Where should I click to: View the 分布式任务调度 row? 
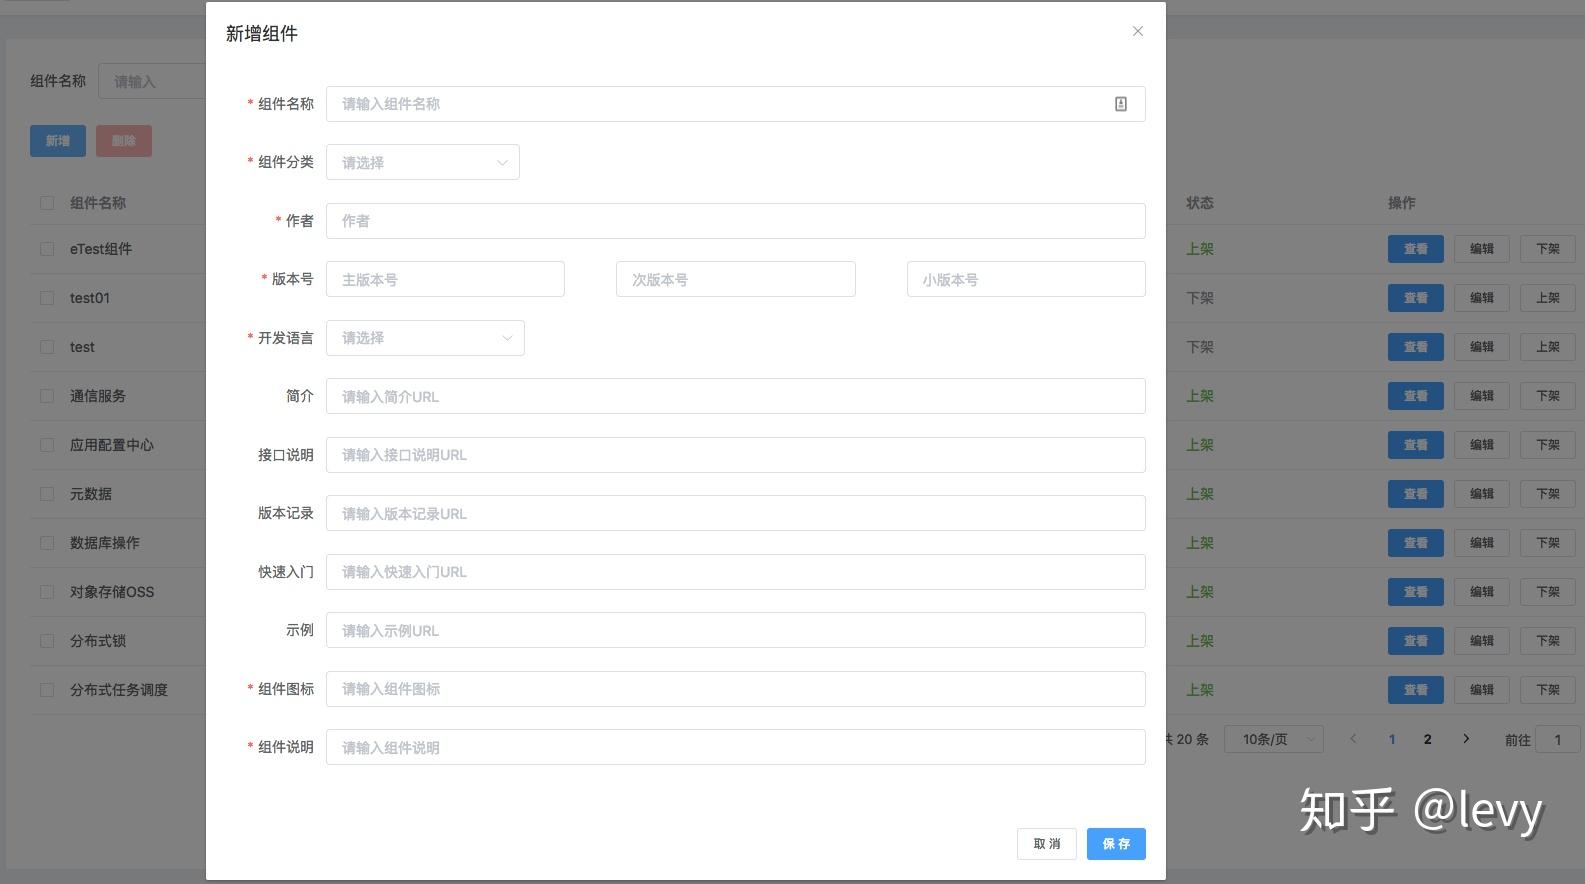coord(1416,690)
